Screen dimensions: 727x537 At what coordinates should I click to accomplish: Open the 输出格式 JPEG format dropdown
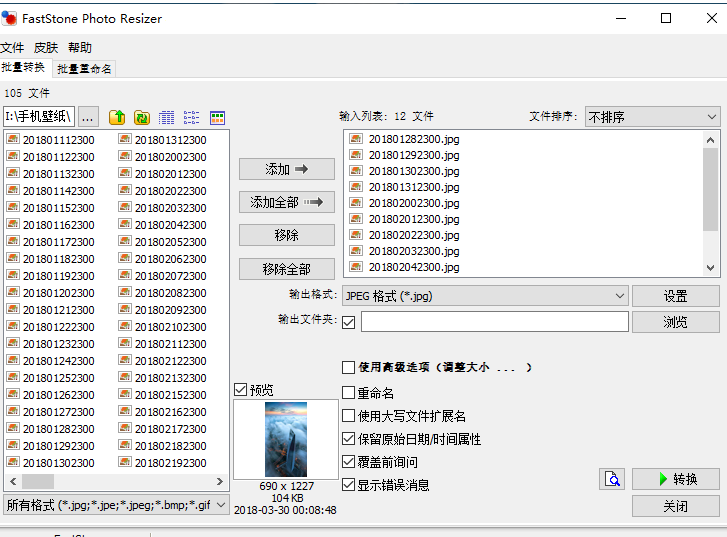click(485, 296)
